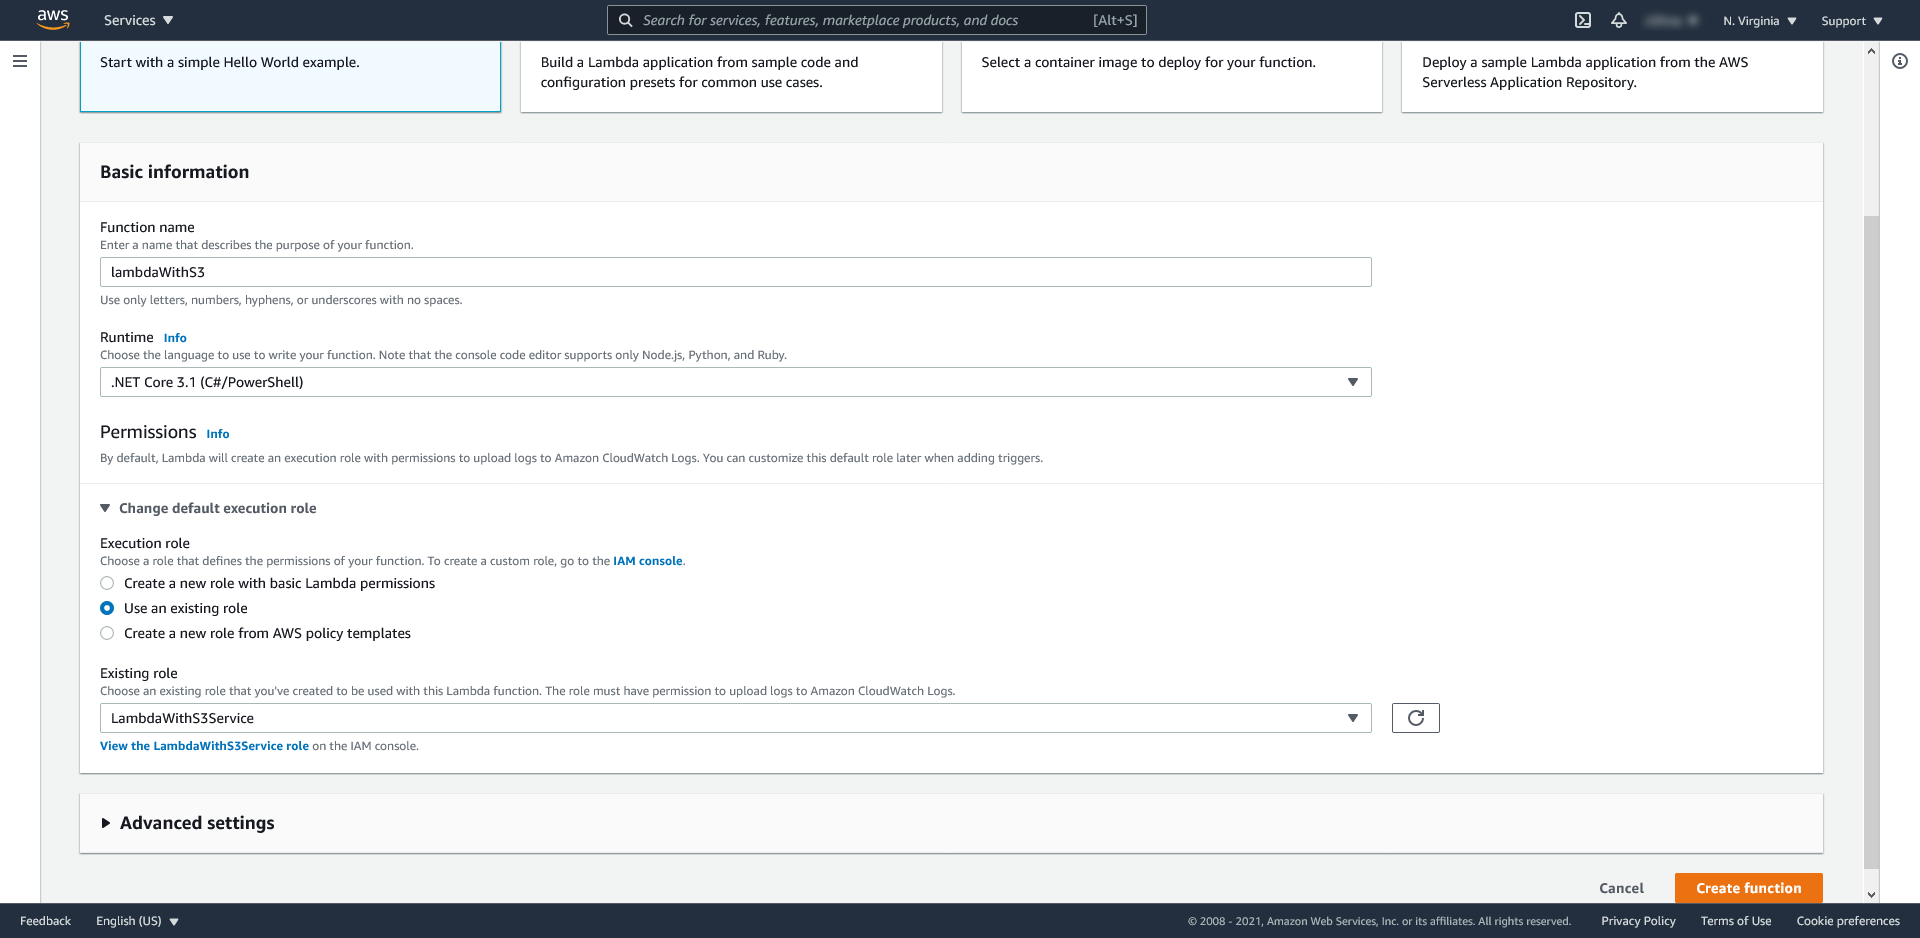Open the Privacy Policy link
This screenshot has width=1920, height=938.
click(1638, 921)
